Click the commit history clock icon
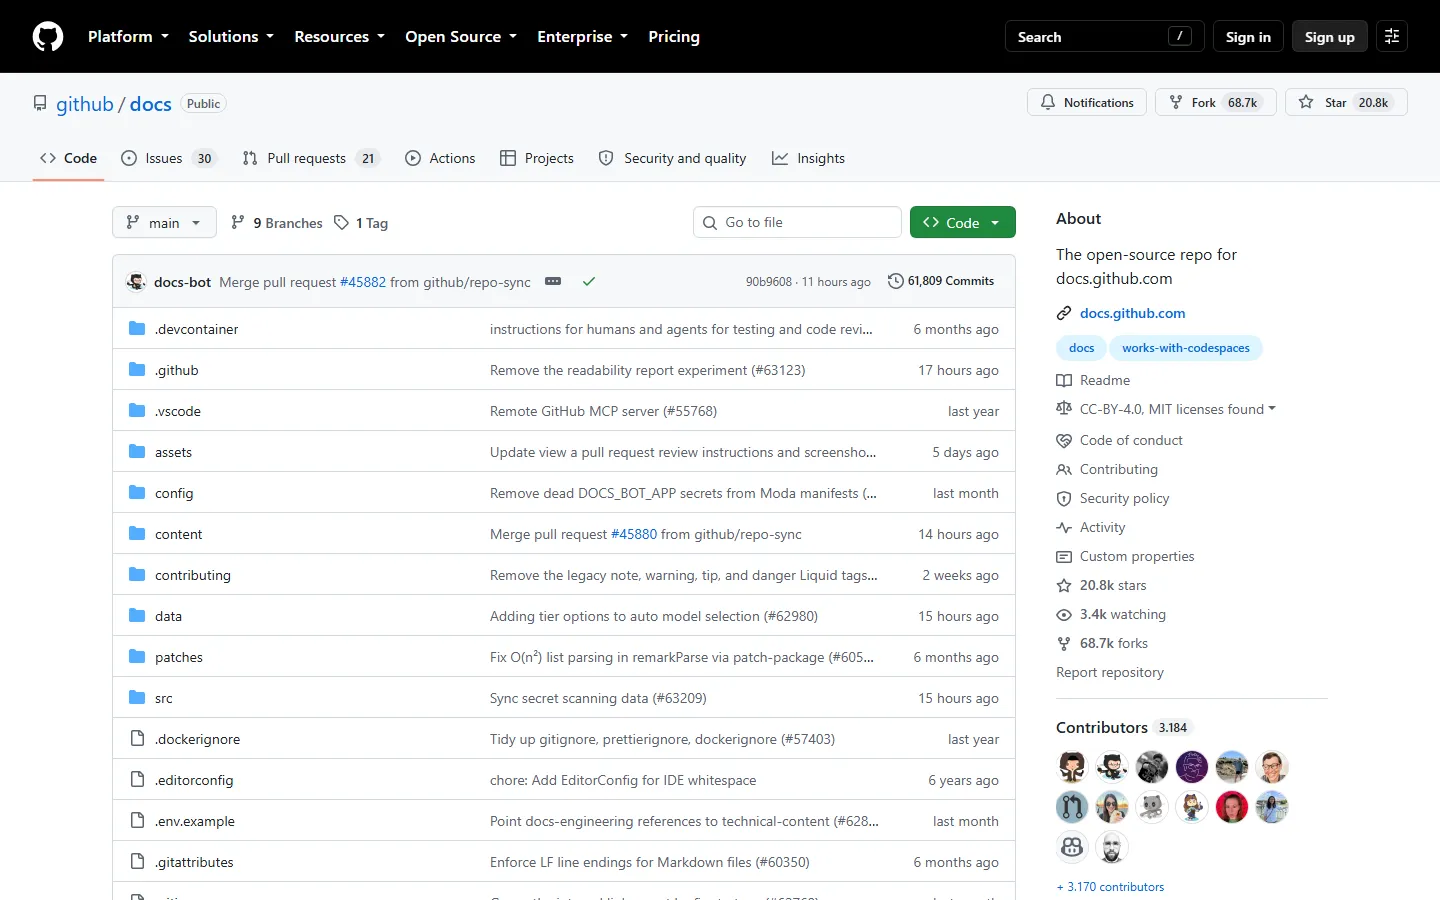Image resolution: width=1440 pixels, height=900 pixels. 896,281
